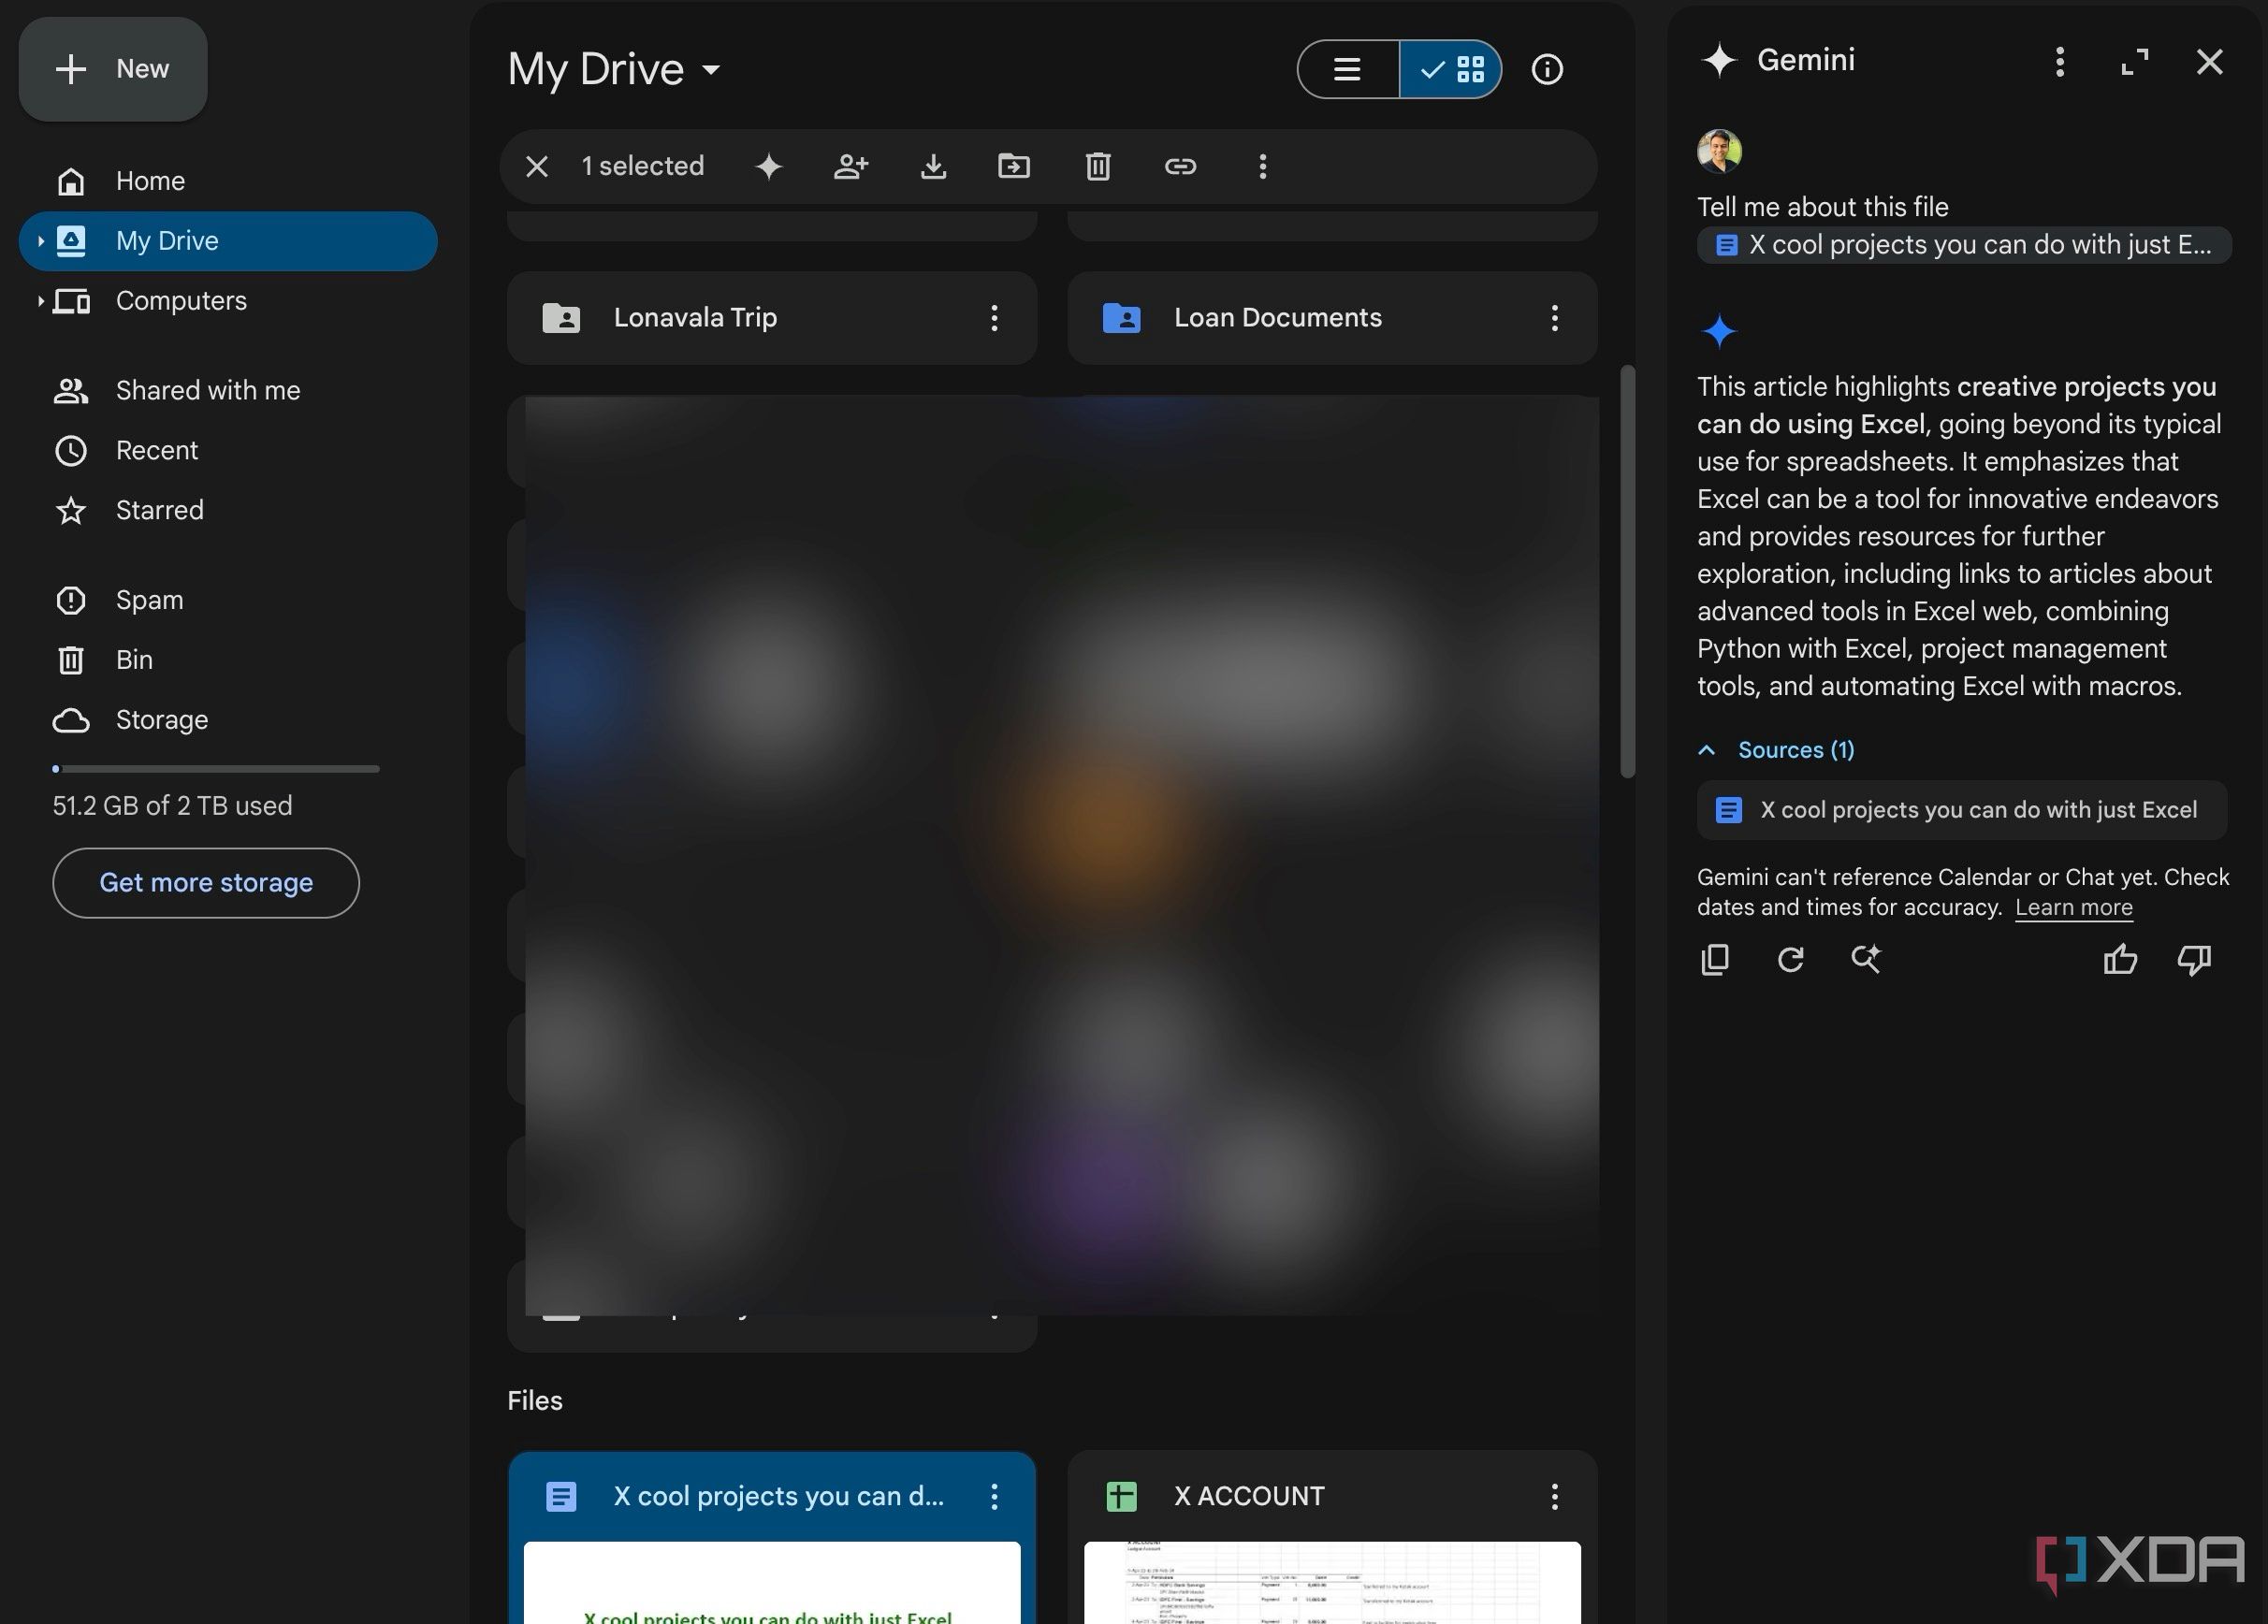Select My Drive in the sidebar

[228, 241]
